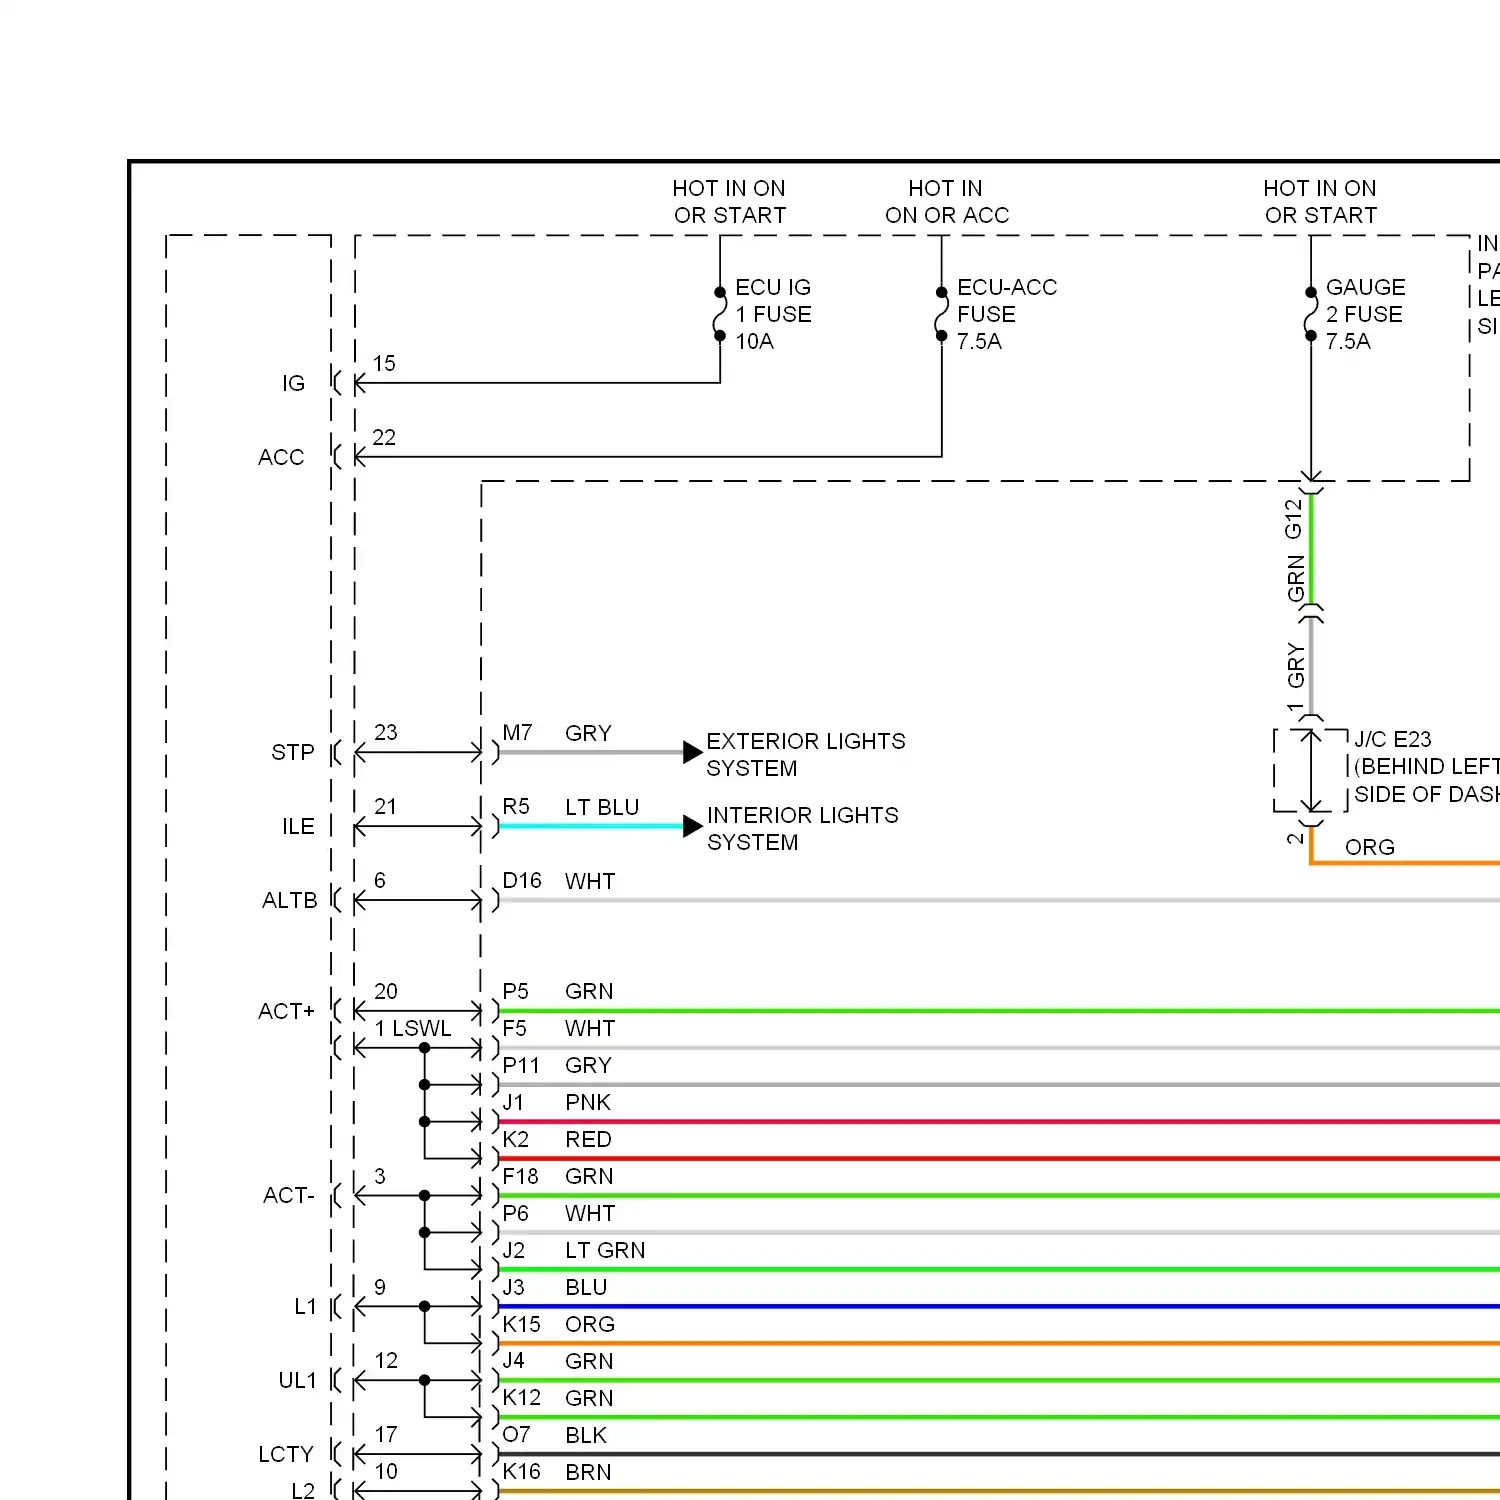The height and width of the screenshot is (1500, 1500).
Task: Click the P6 WHT wire label
Action: (x=559, y=1213)
